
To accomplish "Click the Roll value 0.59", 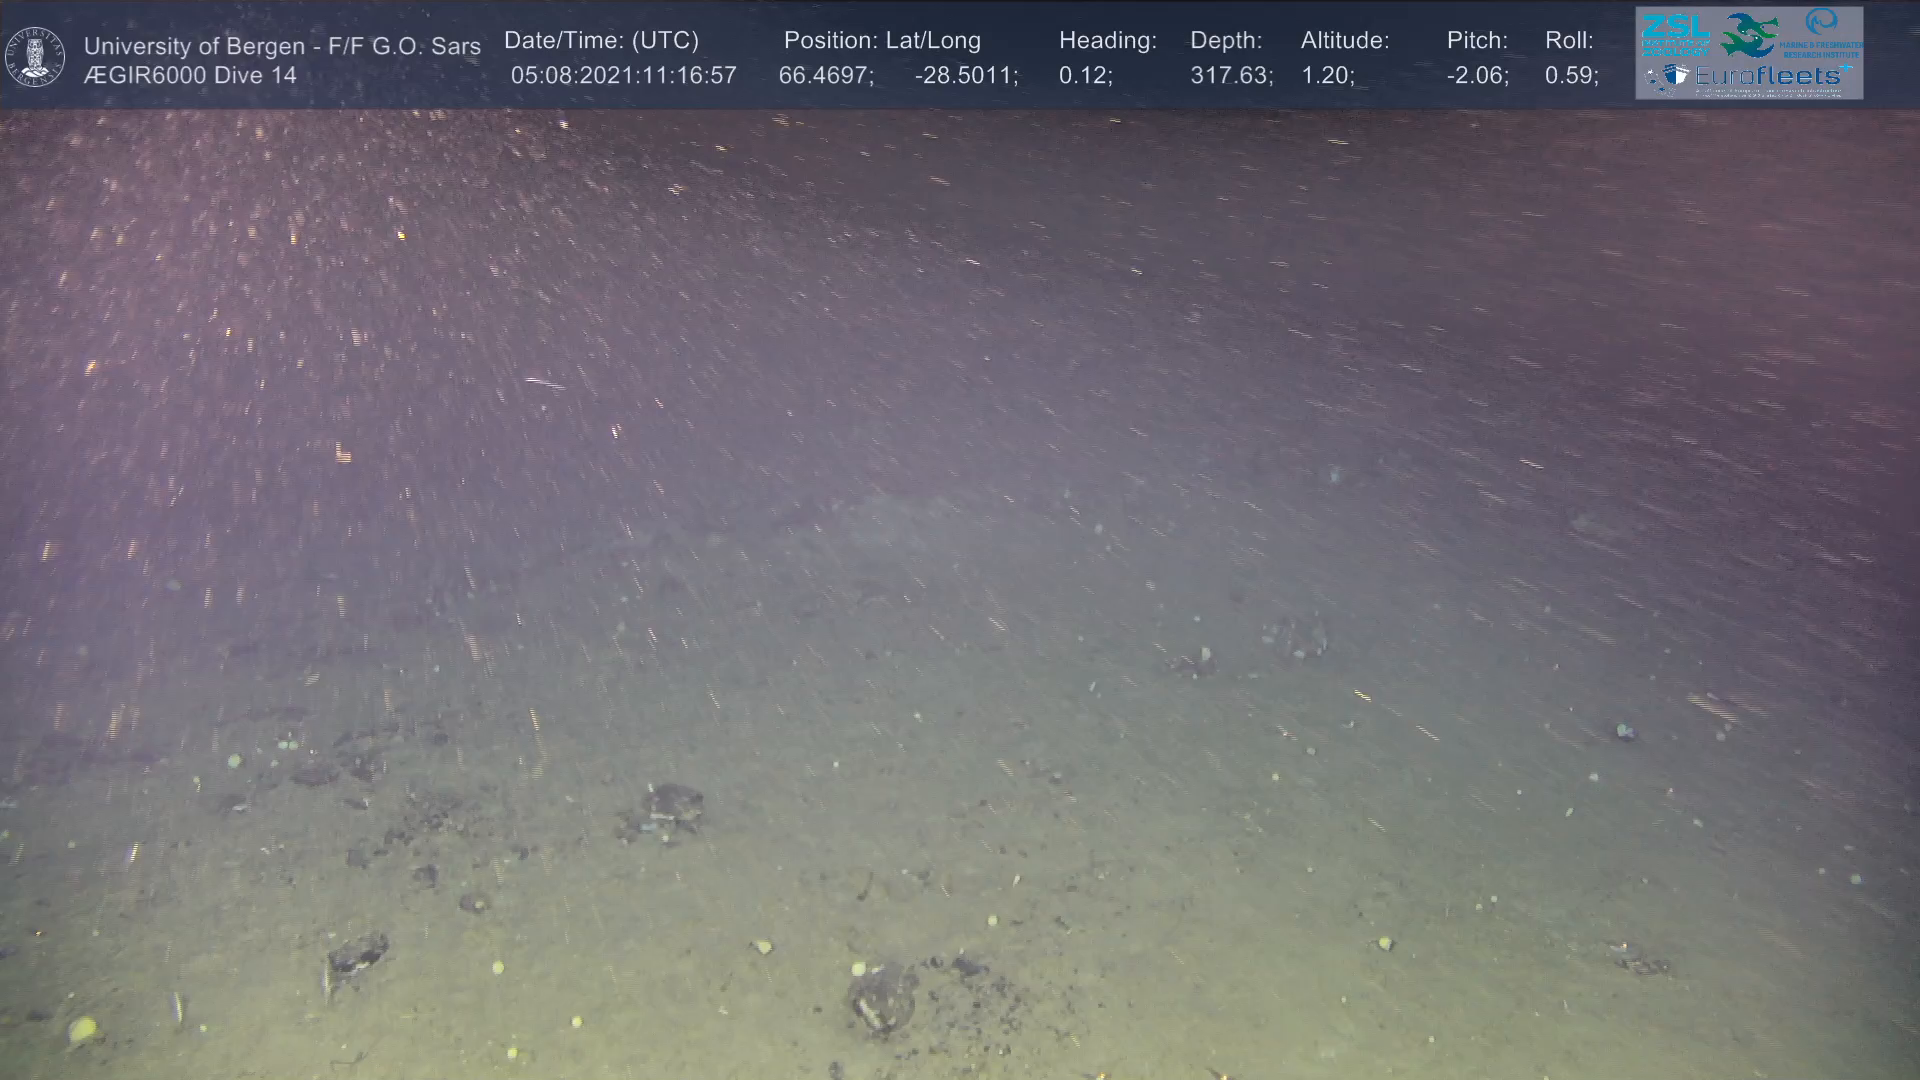I will 1571,75.
